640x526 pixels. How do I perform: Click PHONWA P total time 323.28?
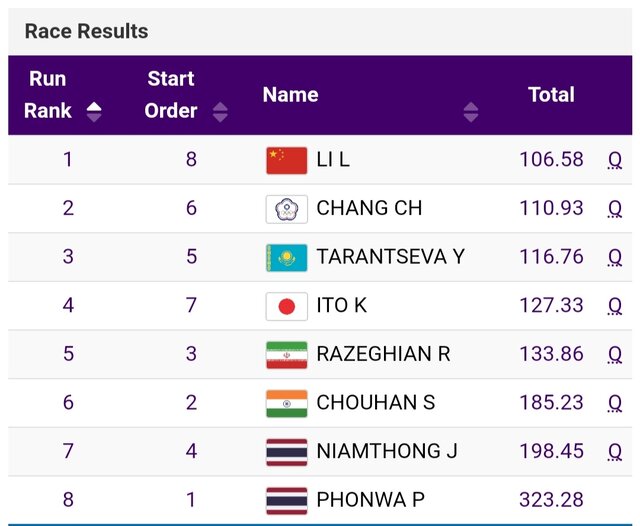coord(551,500)
